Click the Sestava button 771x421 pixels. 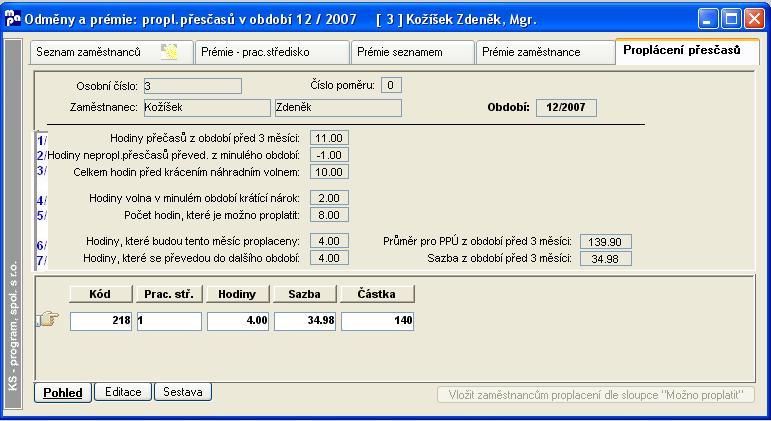(x=183, y=392)
